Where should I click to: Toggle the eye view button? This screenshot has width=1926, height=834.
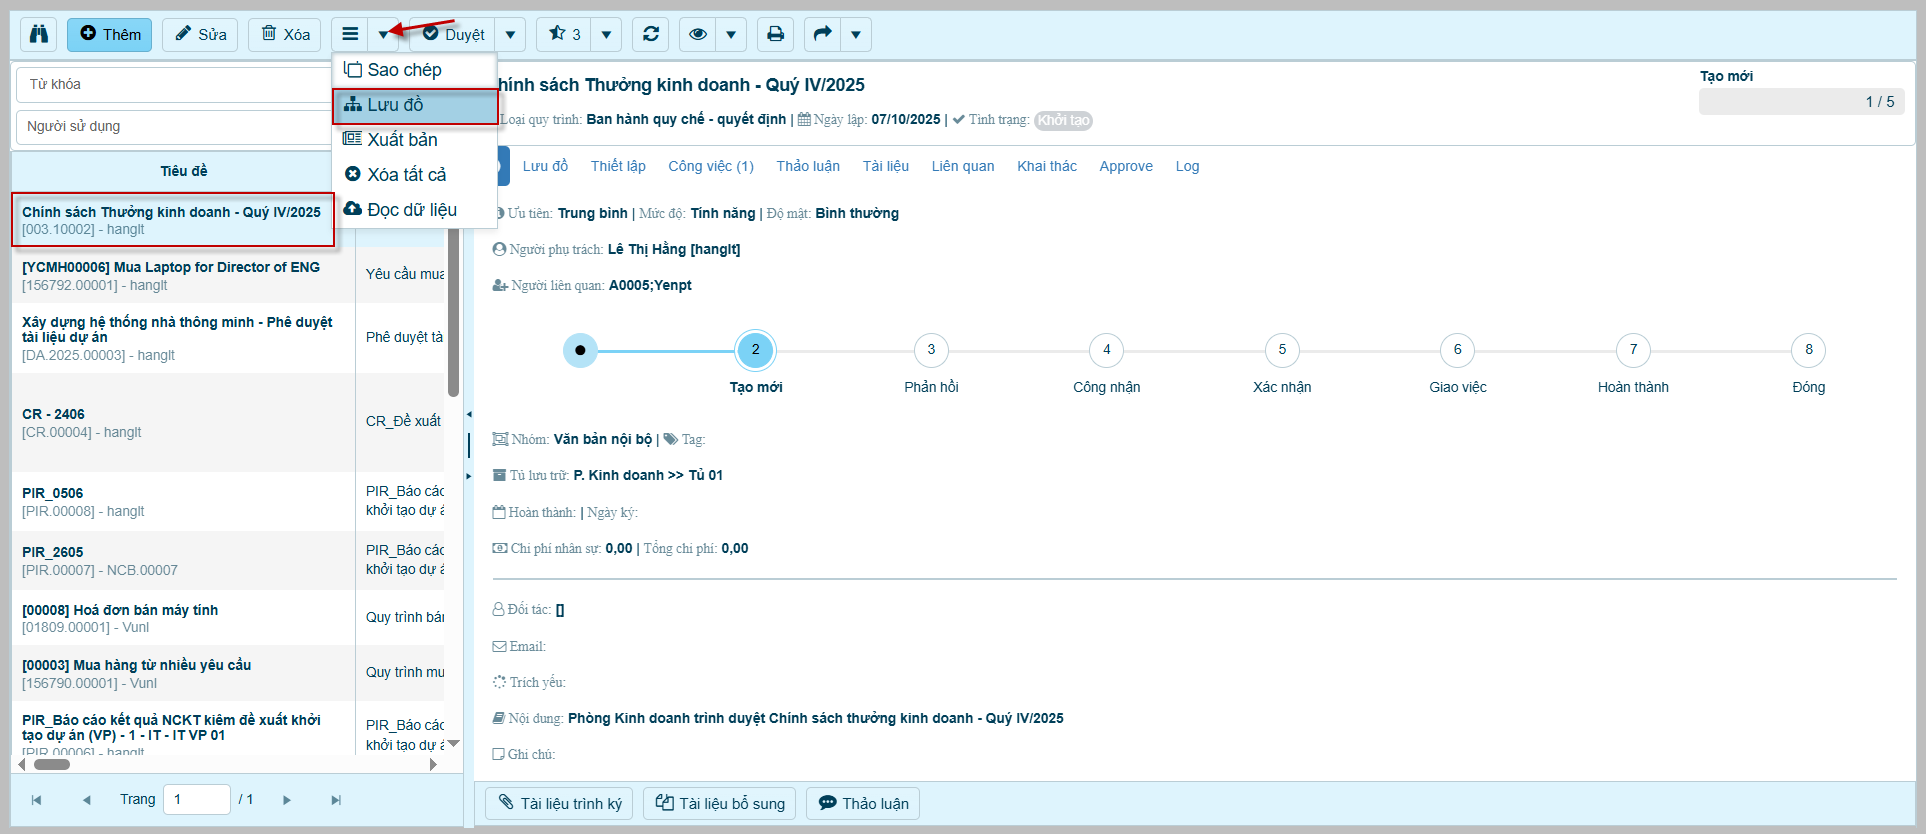click(x=698, y=34)
